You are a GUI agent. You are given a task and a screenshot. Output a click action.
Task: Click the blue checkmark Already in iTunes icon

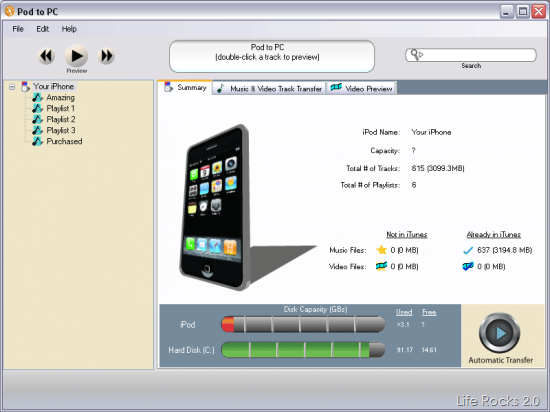pos(468,250)
